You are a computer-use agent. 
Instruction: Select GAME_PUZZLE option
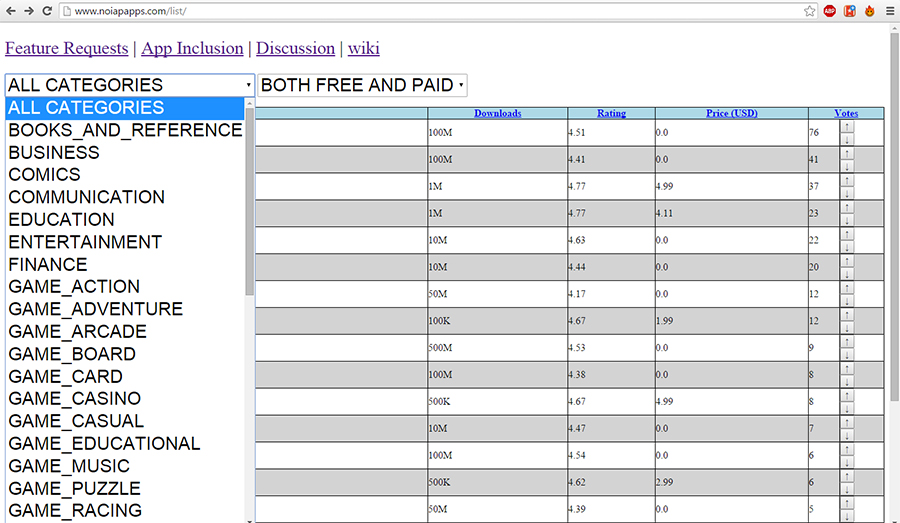125,488
